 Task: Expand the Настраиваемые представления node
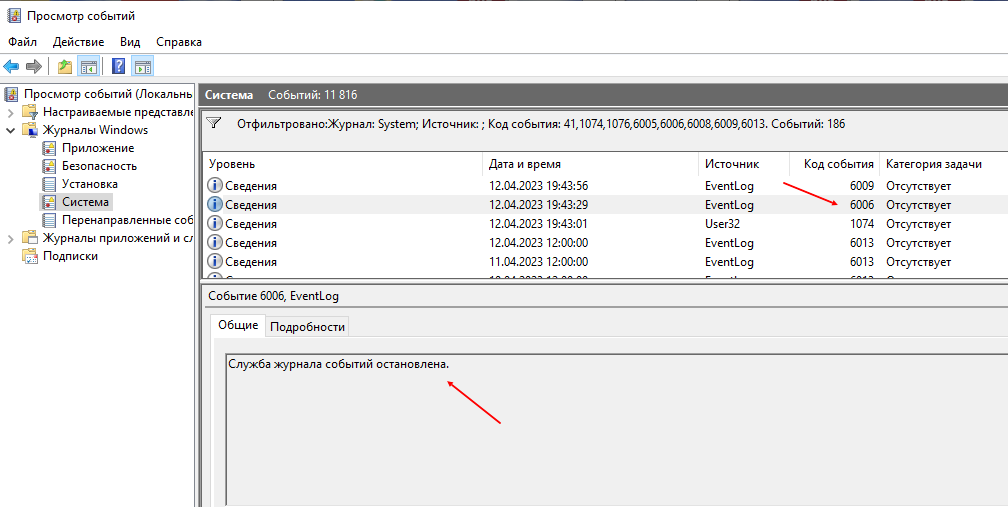[x=10, y=112]
